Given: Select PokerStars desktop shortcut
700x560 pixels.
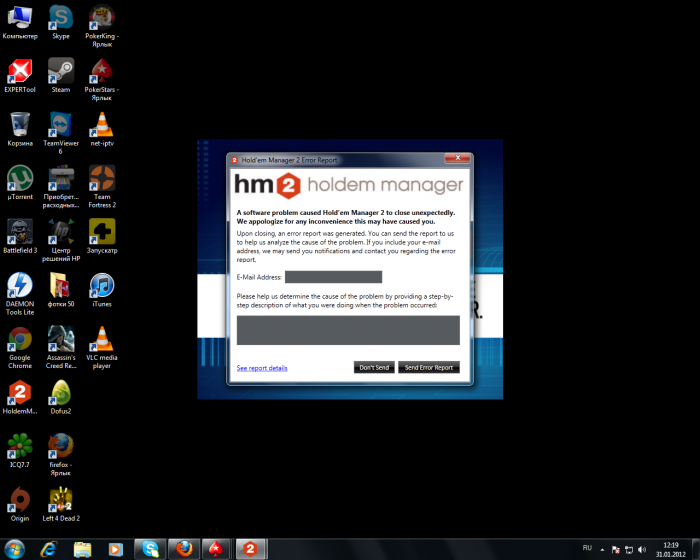Looking at the screenshot, I should click(x=102, y=79).
